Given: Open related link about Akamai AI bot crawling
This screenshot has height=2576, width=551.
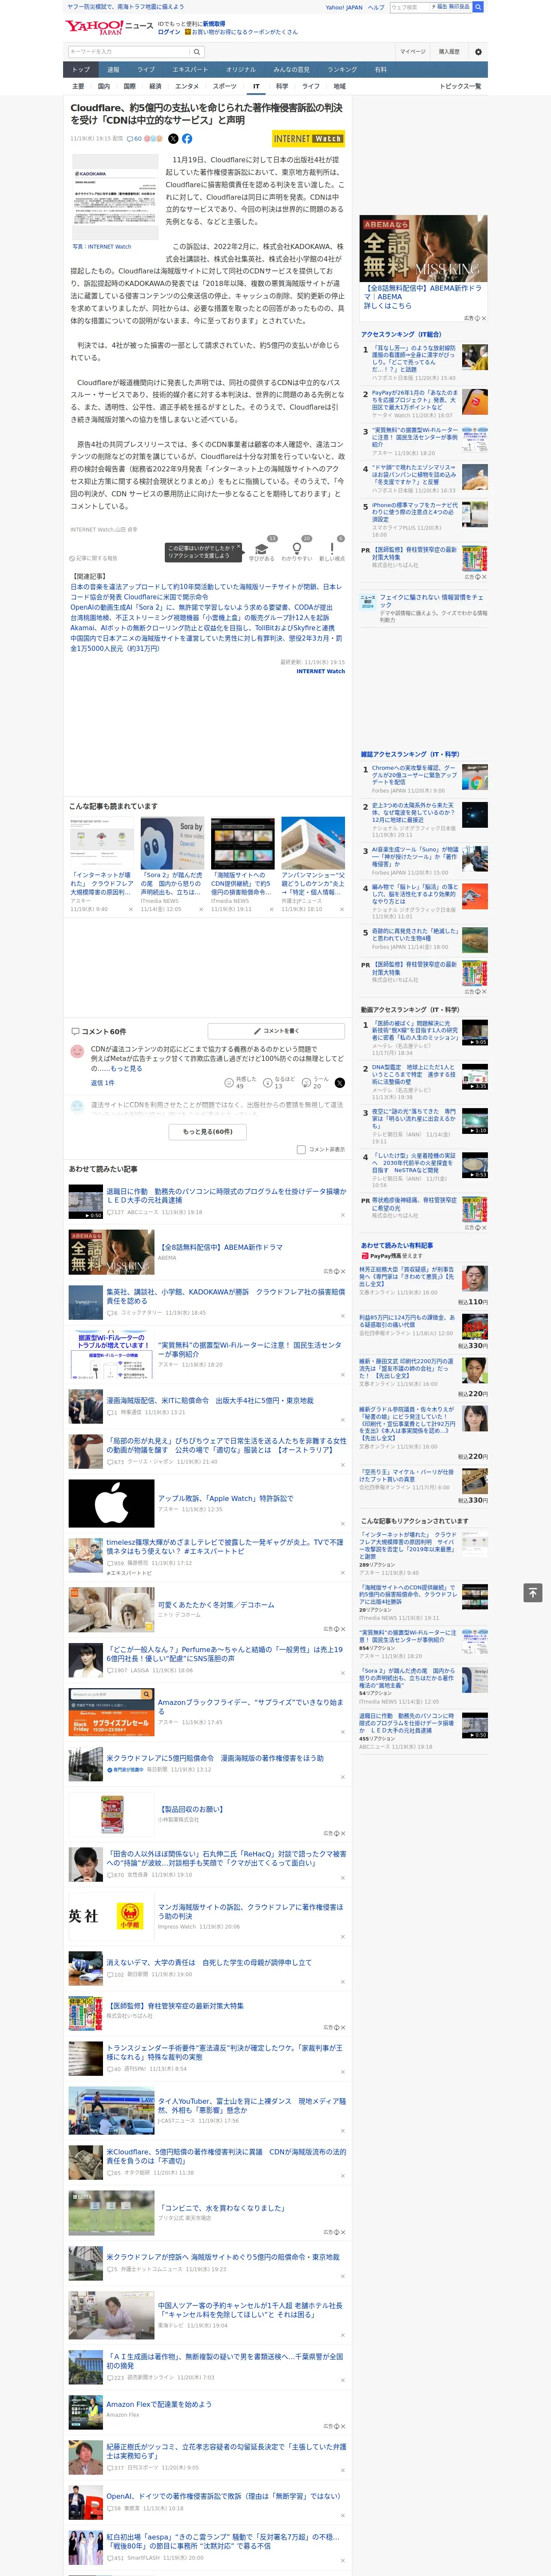Looking at the screenshot, I should point(202,628).
